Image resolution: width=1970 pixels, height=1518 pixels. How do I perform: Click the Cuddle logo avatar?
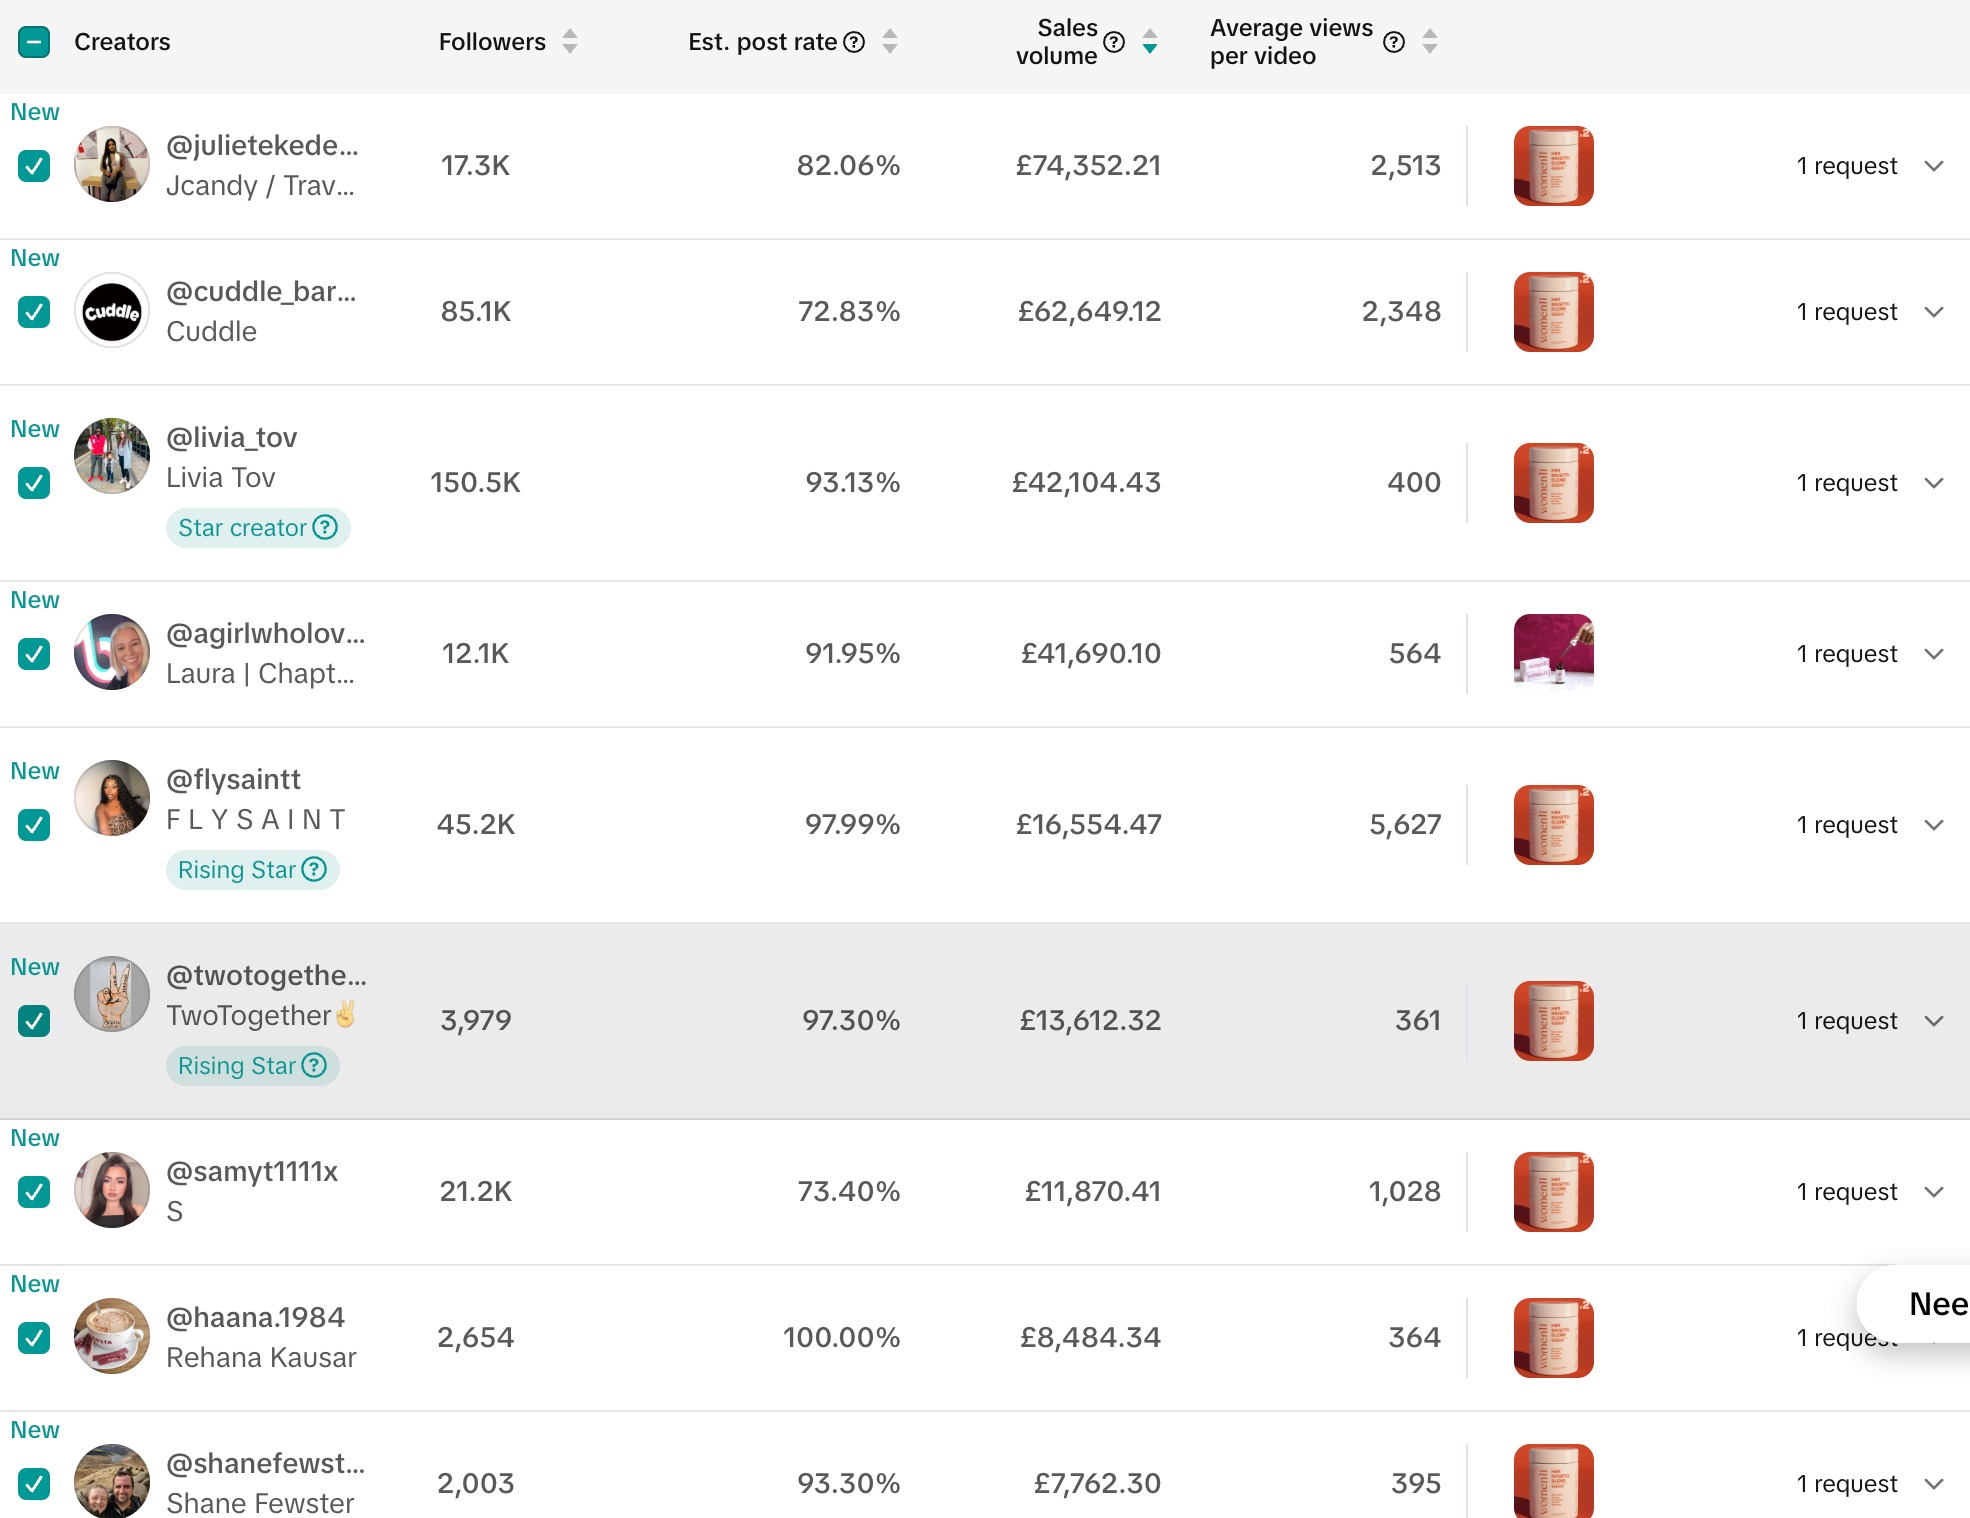(112, 312)
